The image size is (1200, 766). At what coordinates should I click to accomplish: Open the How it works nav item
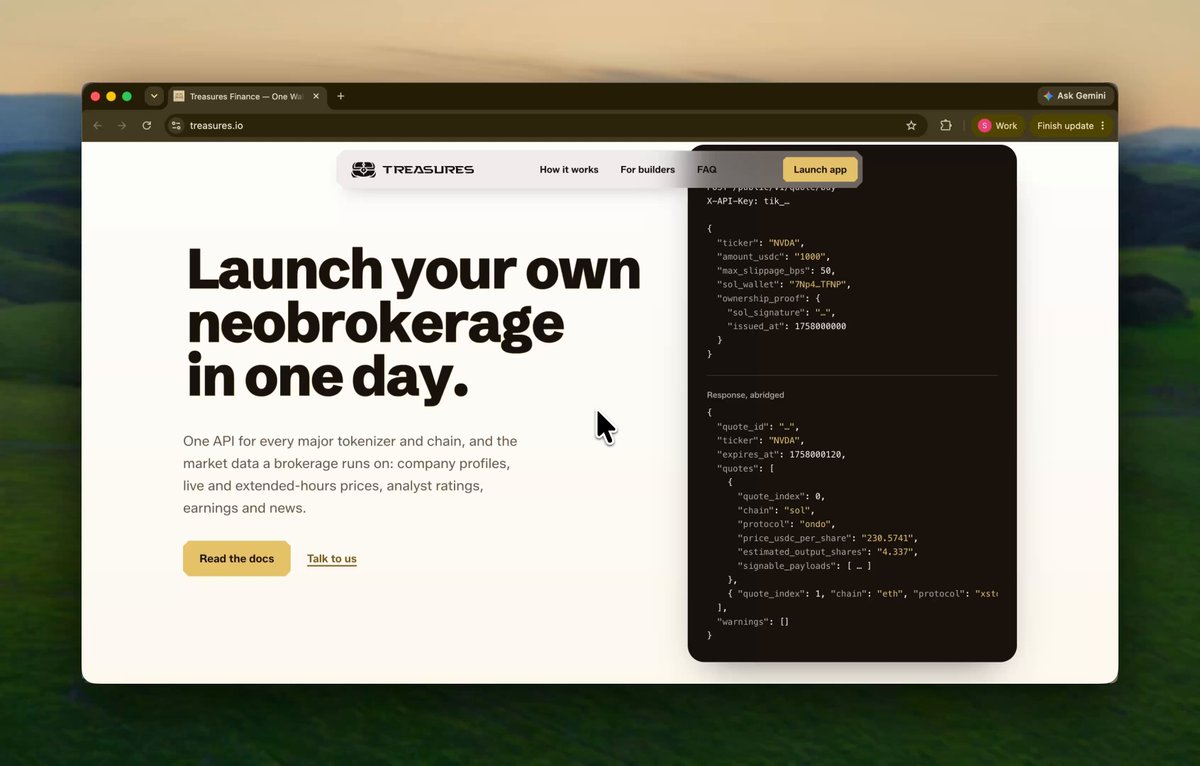click(x=569, y=170)
